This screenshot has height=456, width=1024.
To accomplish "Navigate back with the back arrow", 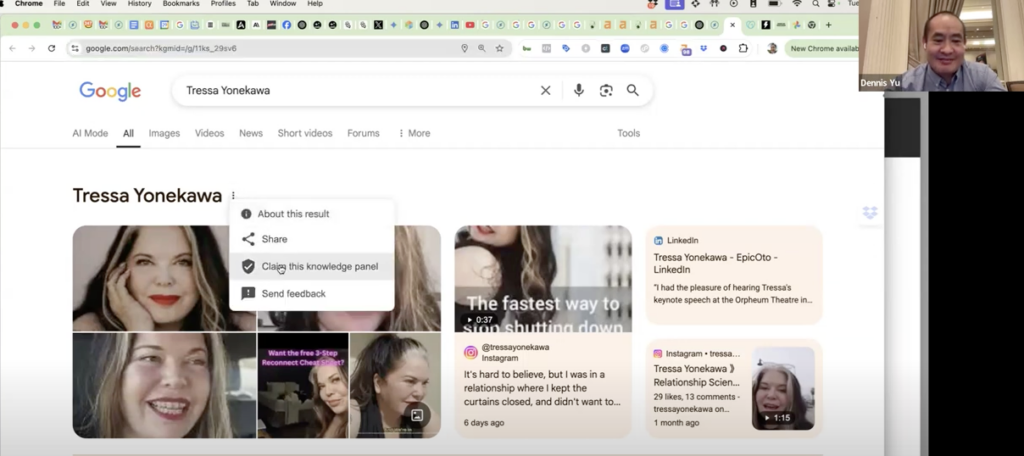I will pos(12,48).
